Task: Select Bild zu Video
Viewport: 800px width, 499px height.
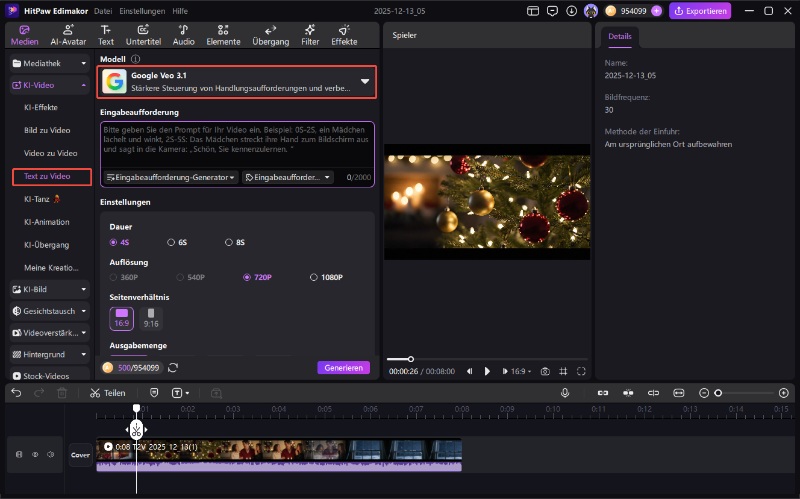Action: [x=47, y=130]
